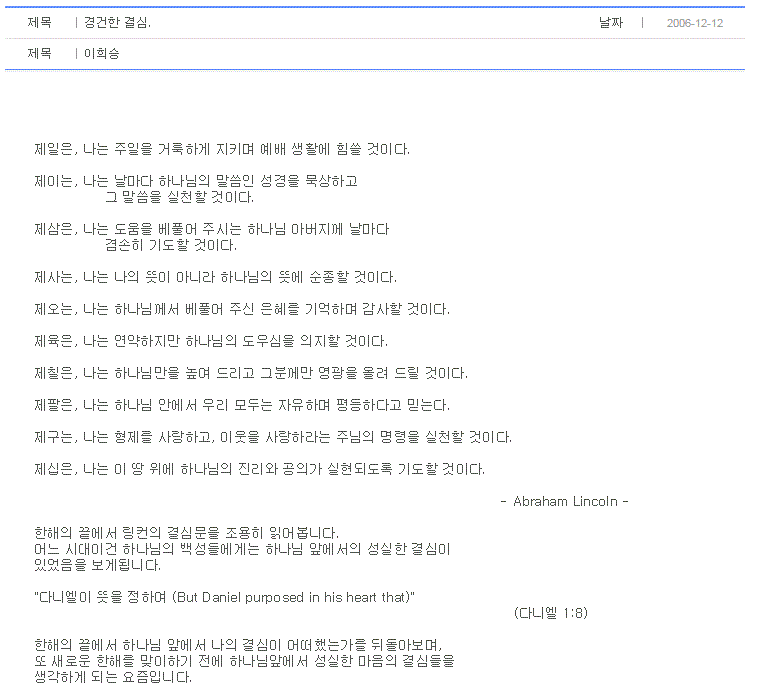Click the '제목' label beside 이희승
780x691 pixels.
(39, 53)
